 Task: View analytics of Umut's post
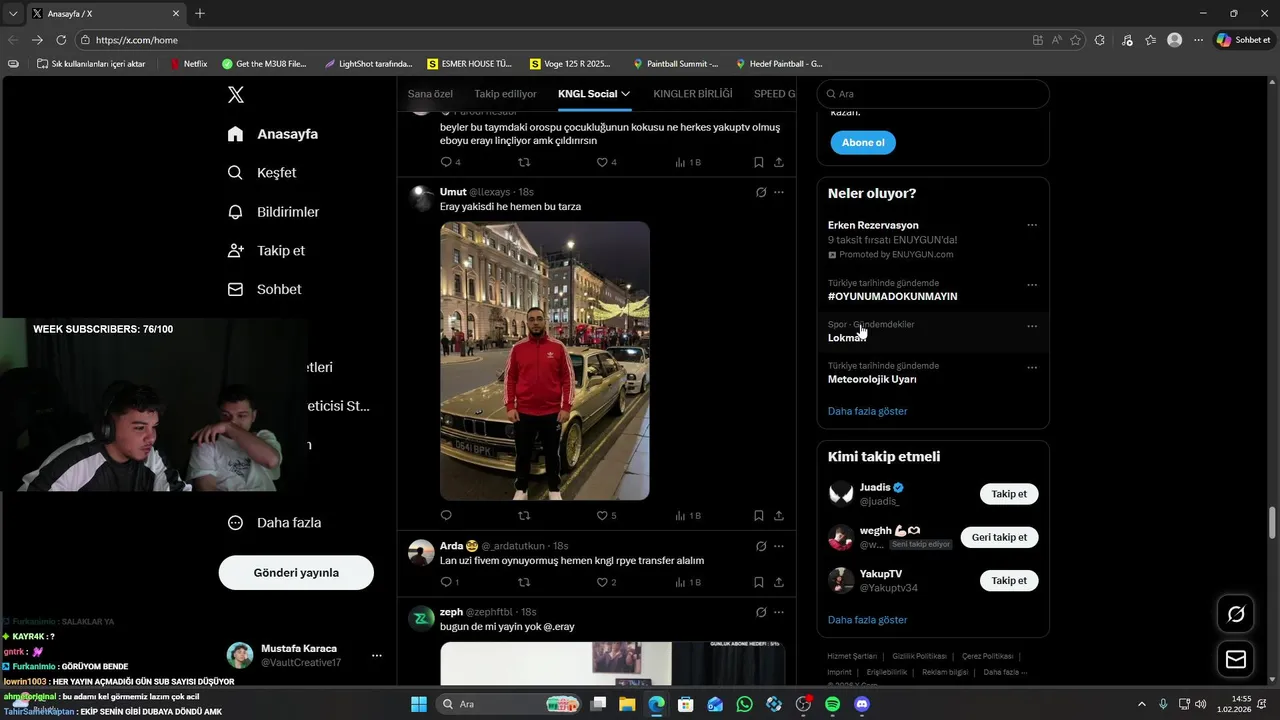click(x=688, y=516)
